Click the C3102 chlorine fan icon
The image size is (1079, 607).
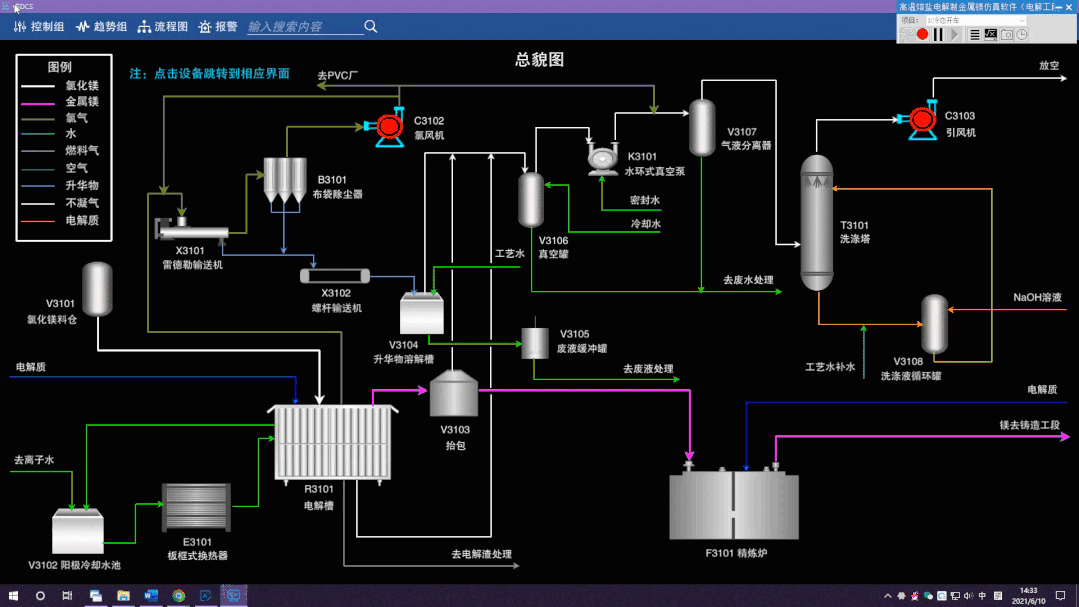pos(387,127)
